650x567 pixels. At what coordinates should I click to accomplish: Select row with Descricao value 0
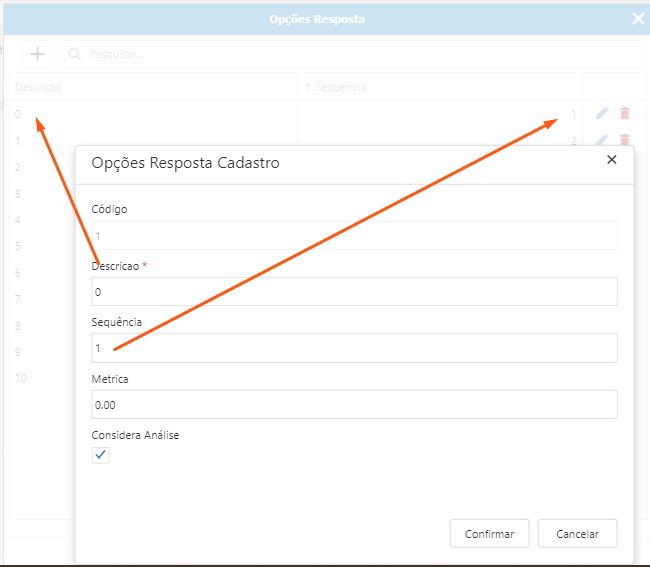pos(150,114)
